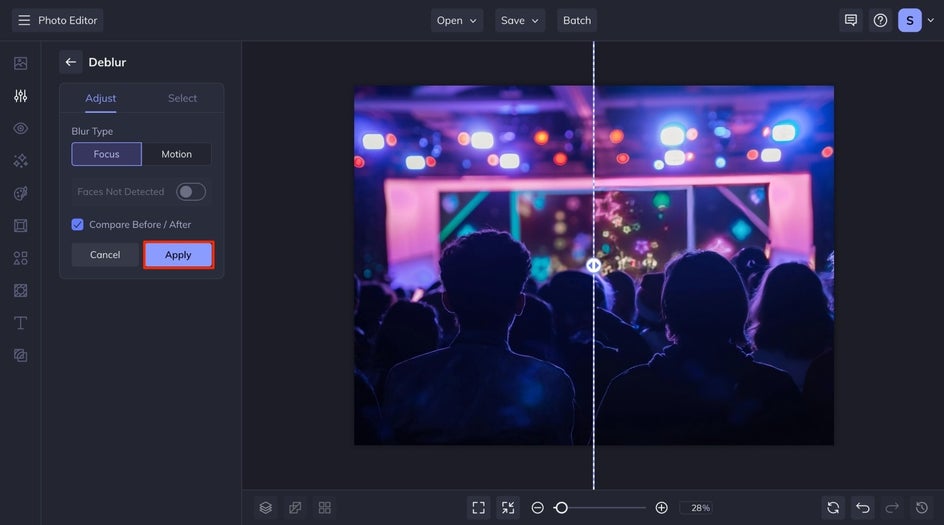Image resolution: width=944 pixels, height=525 pixels.
Task: Open the Open dropdown menu
Action: tap(457, 20)
